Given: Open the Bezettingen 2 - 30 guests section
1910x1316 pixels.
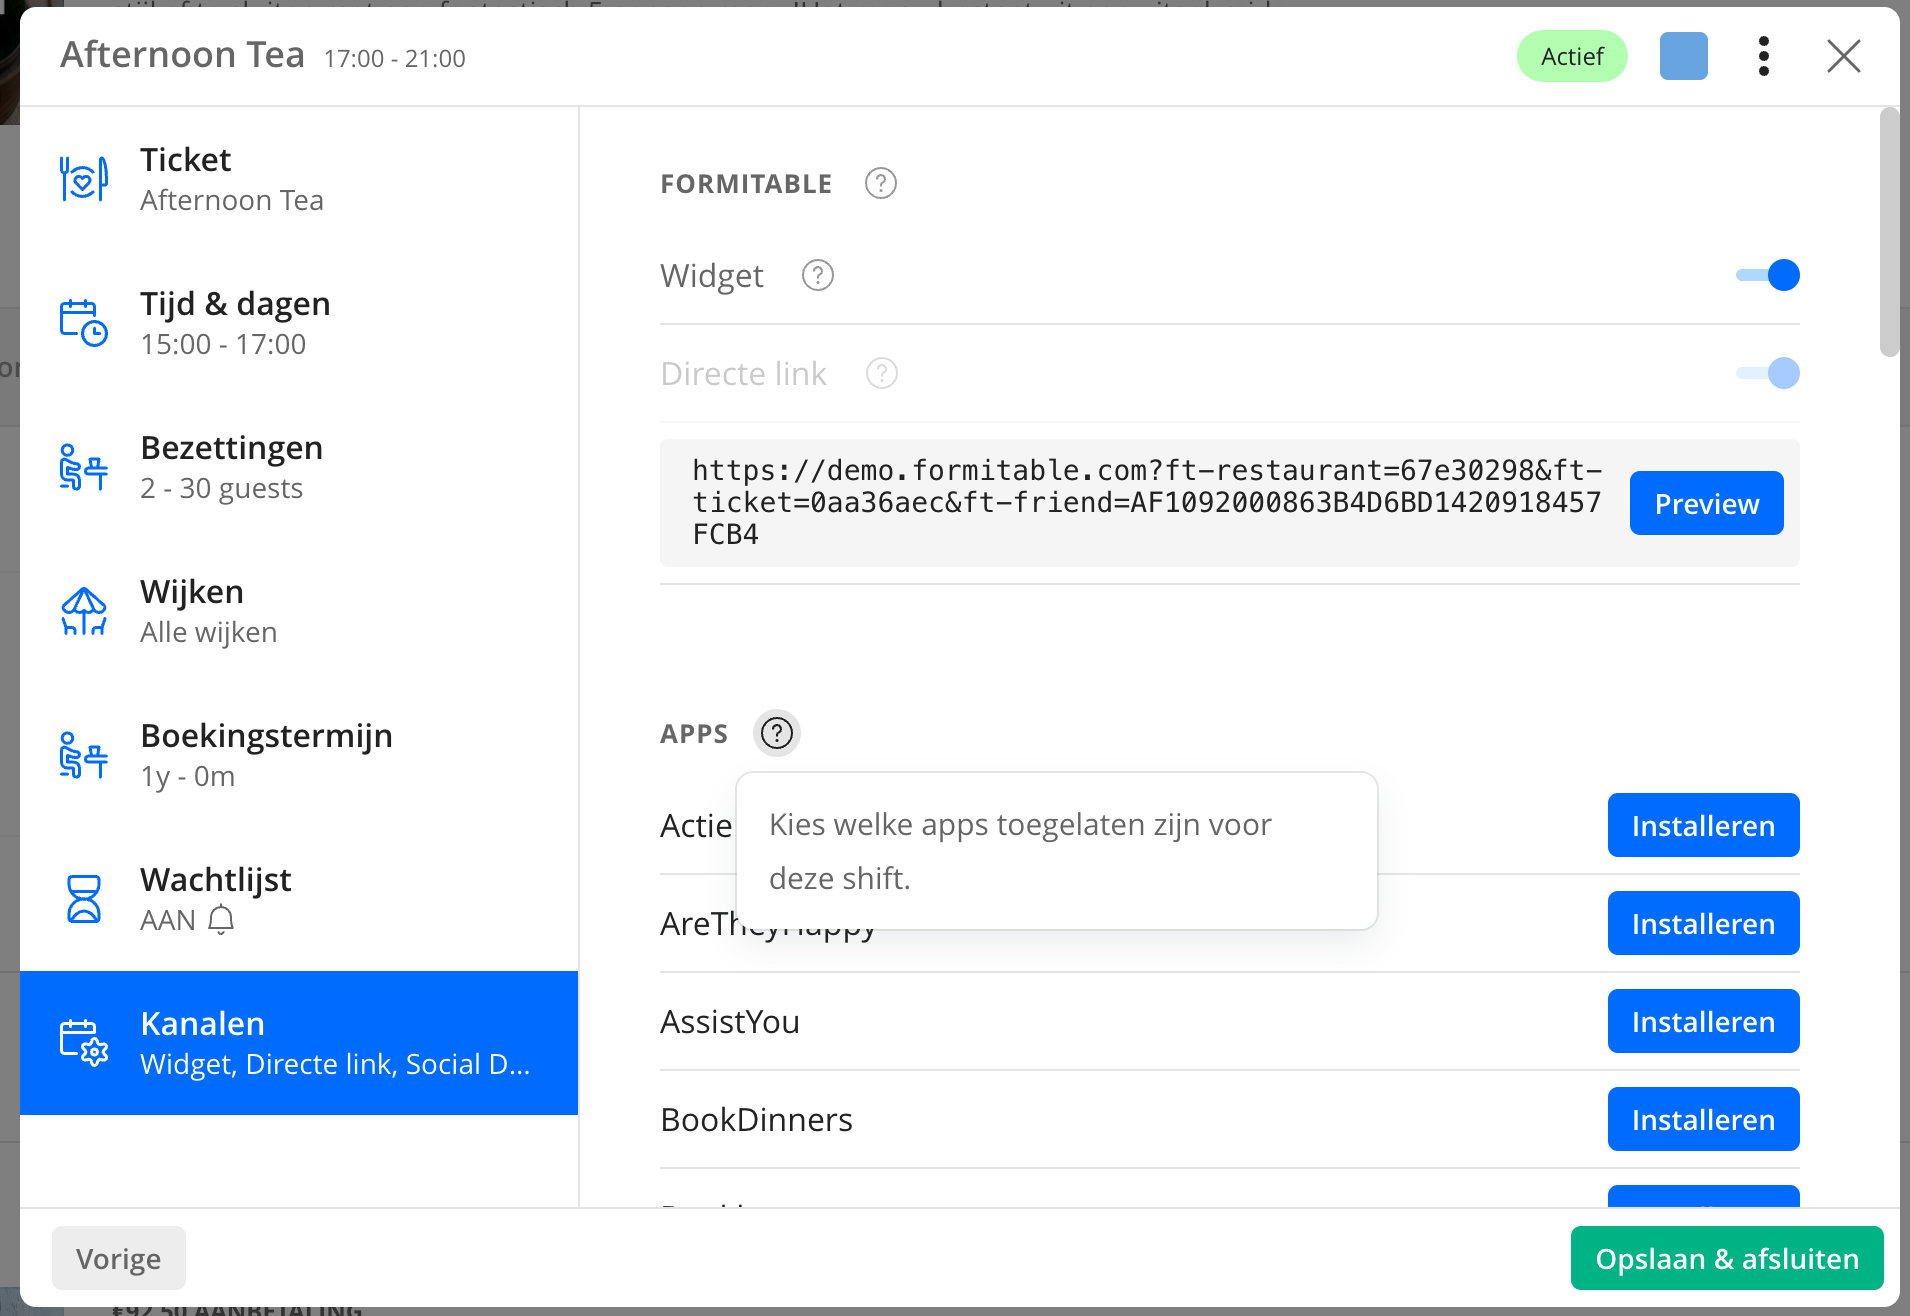Looking at the screenshot, I should coord(299,467).
